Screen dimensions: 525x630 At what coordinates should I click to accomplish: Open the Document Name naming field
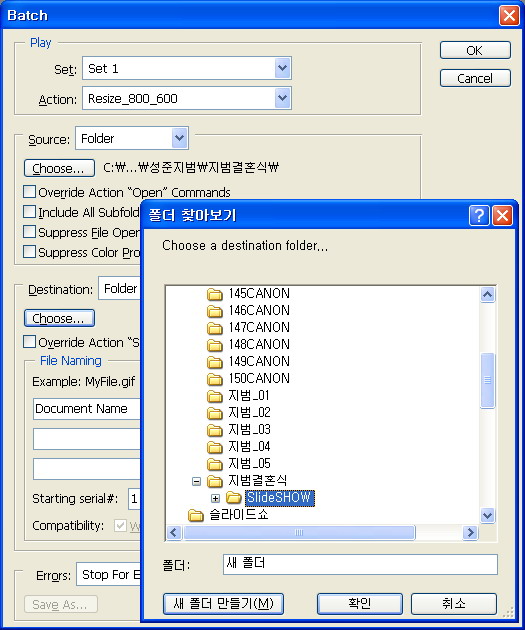[x=87, y=409]
